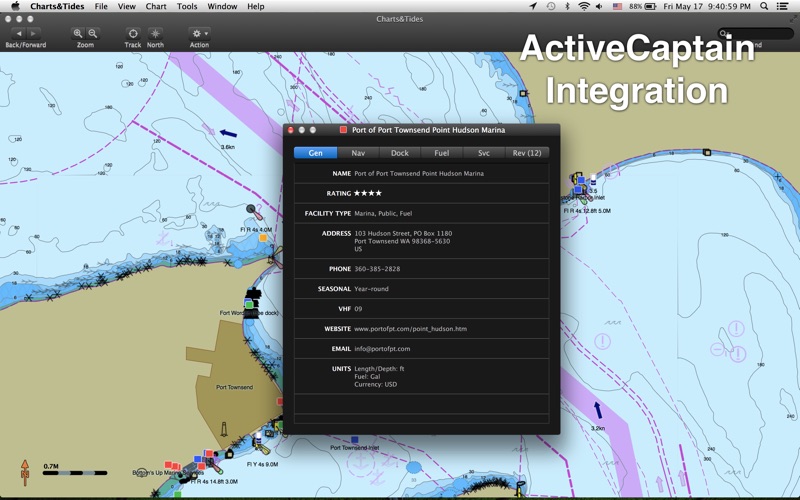Click the Back arrow in toolbar

point(17,34)
